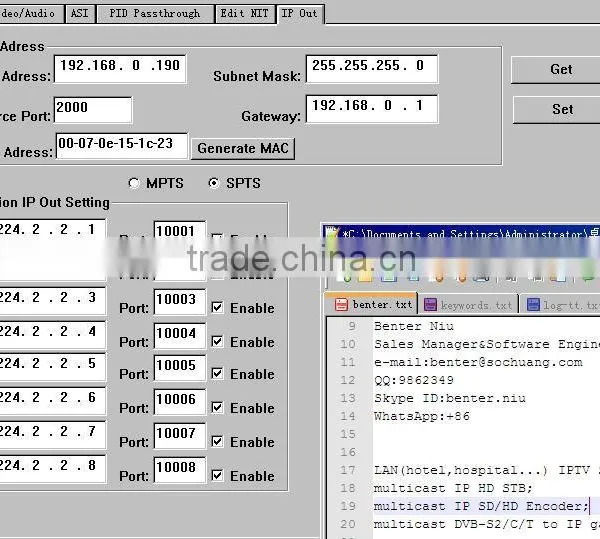This screenshot has height=539, width=600.
Task: Click the port field showing 10003
Action: 180,301
